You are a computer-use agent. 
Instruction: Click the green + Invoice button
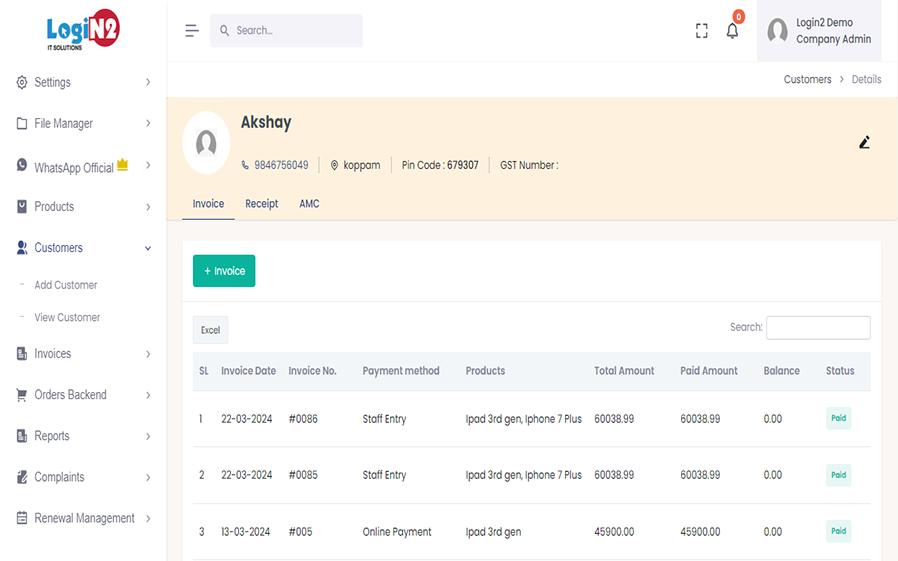(224, 271)
